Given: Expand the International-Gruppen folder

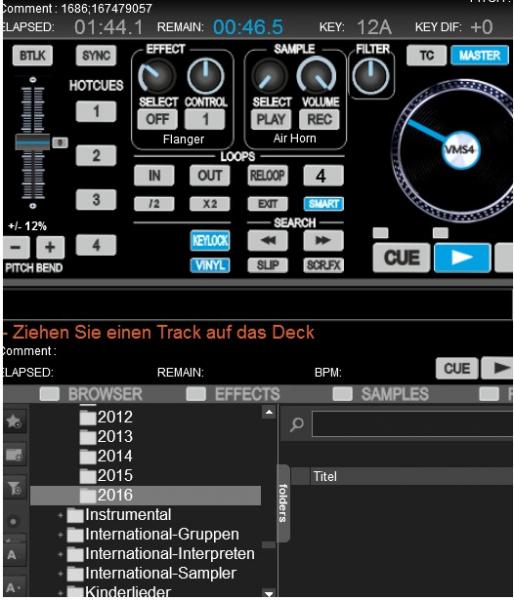Looking at the screenshot, I should tap(60, 535).
